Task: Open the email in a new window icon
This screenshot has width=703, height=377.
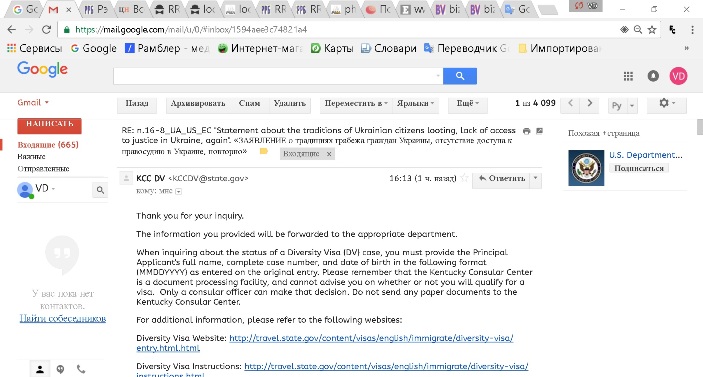Action: (x=539, y=131)
